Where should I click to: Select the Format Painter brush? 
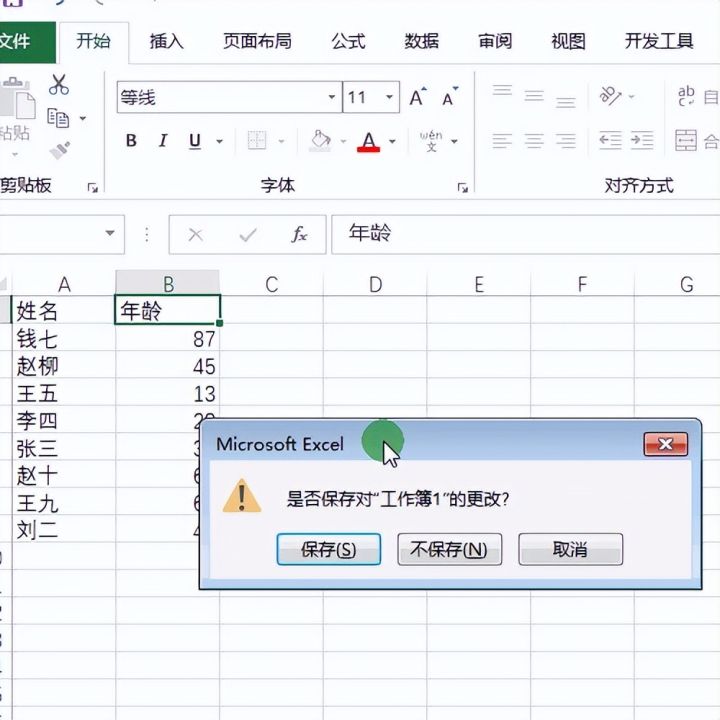tap(60, 150)
